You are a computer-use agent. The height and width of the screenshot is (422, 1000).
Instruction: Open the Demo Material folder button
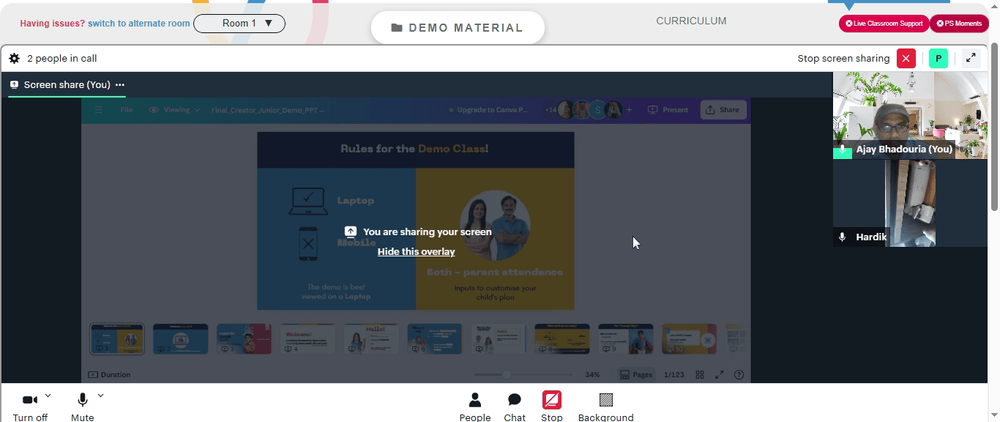(x=457, y=28)
